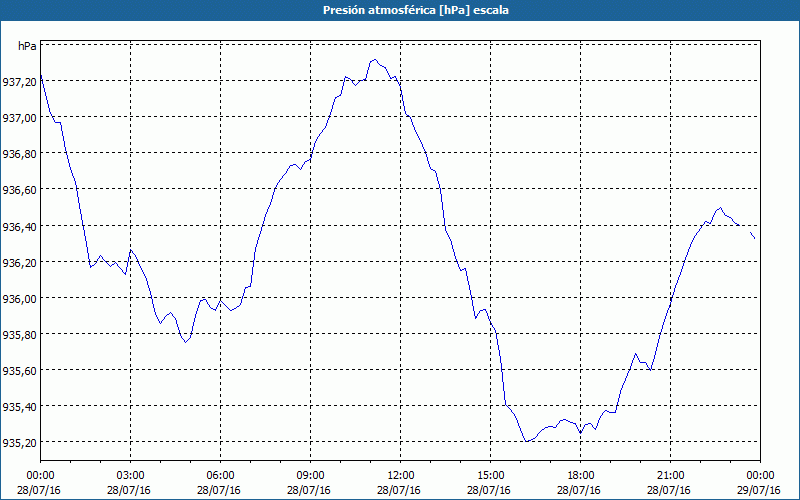Click the 935,60 y-axis label
The width and height of the screenshot is (800, 500).
click(x=19, y=370)
